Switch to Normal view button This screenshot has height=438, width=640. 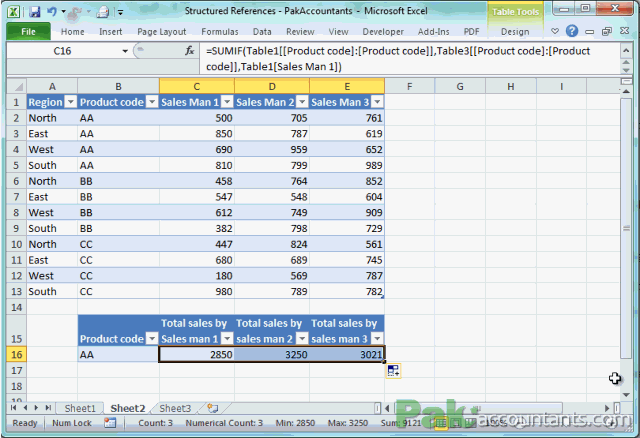(440, 423)
